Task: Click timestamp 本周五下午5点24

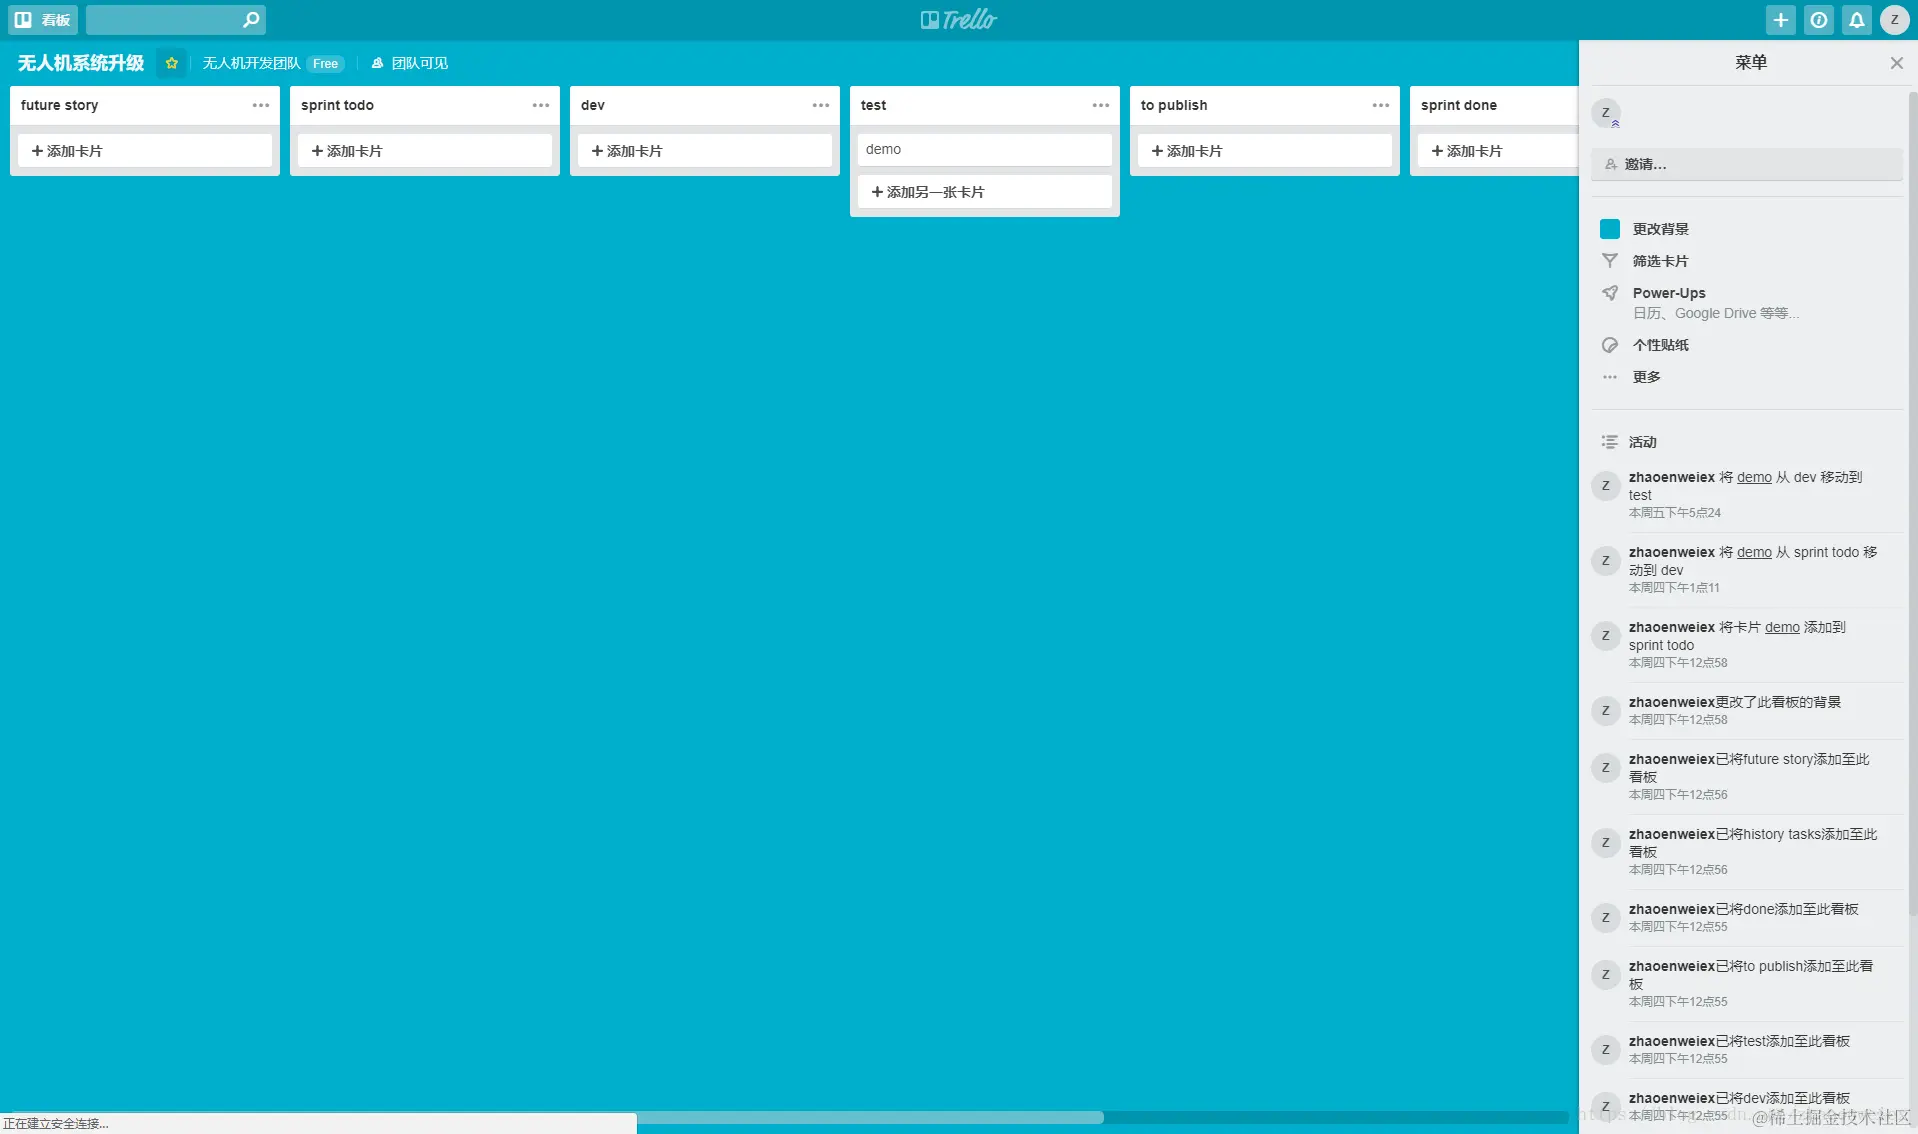Action: (1675, 513)
